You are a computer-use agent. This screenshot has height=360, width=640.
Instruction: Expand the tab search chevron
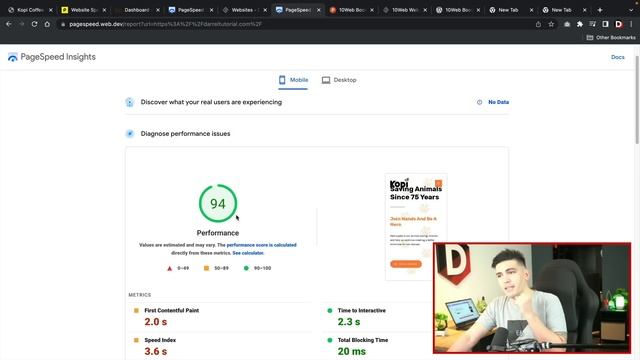pyautogui.click(x=631, y=10)
